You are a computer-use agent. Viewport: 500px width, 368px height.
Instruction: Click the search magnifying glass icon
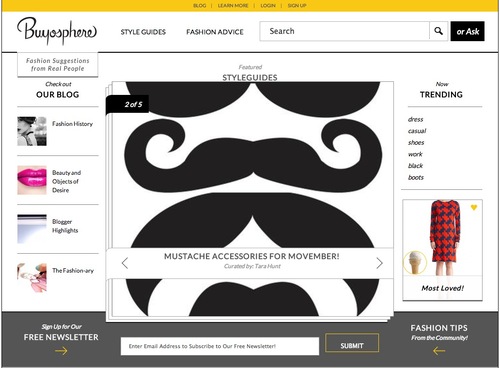pyautogui.click(x=439, y=31)
